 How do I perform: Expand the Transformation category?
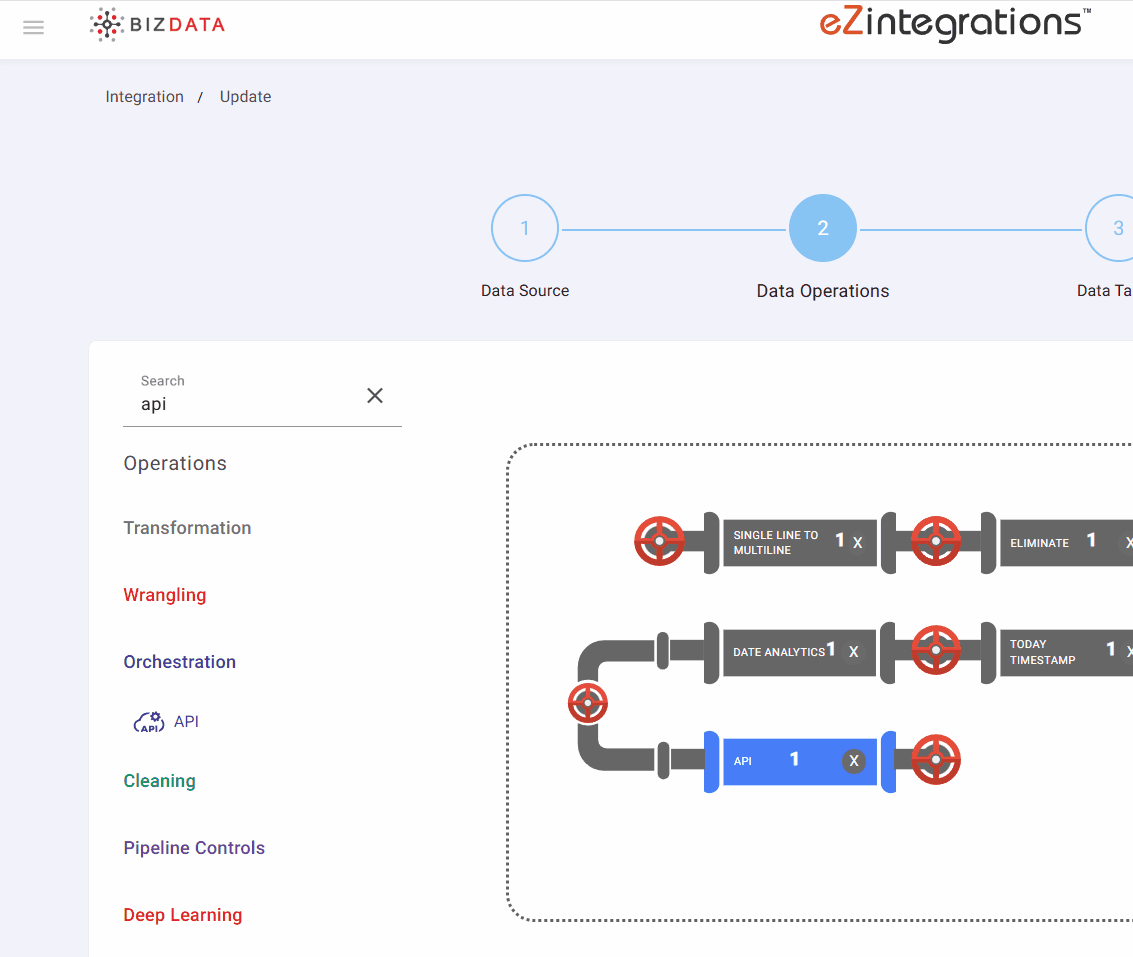tap(187, 528)
